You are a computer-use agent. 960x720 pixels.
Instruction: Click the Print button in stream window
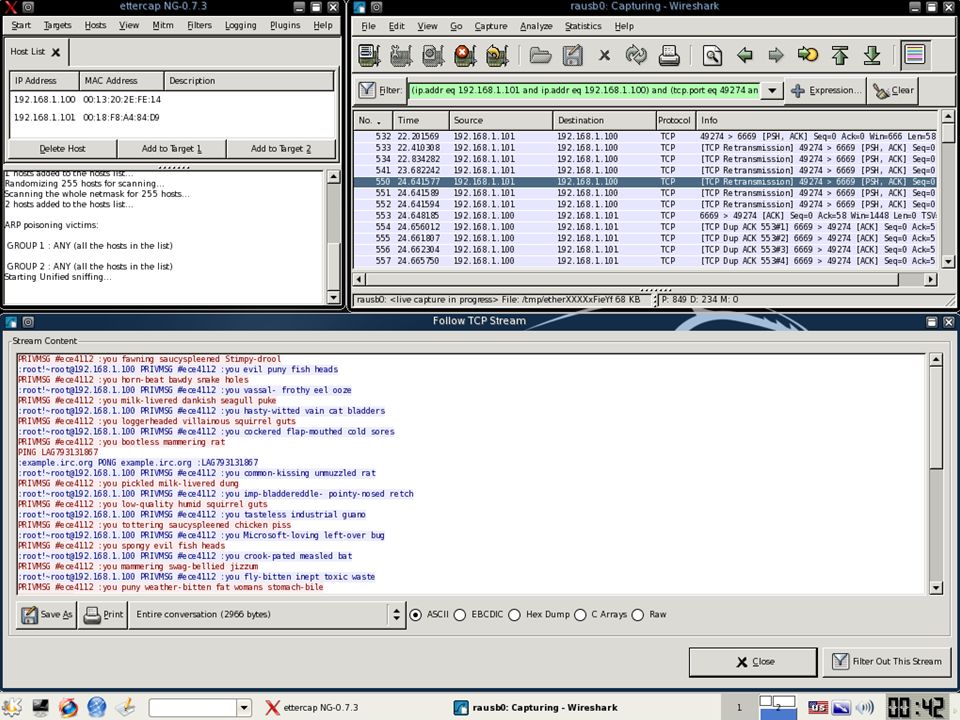(103, 614)
